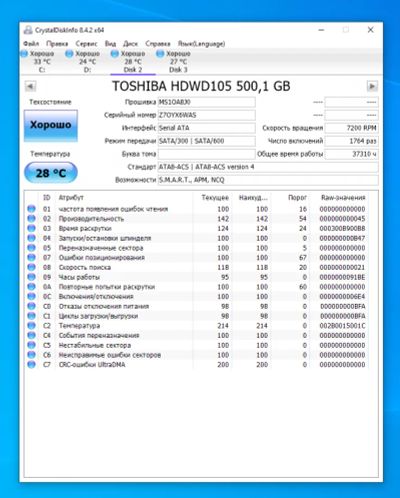Close the CrystalDiskInfo window
Screen dimensions: 400x498
tap(370, 30)
